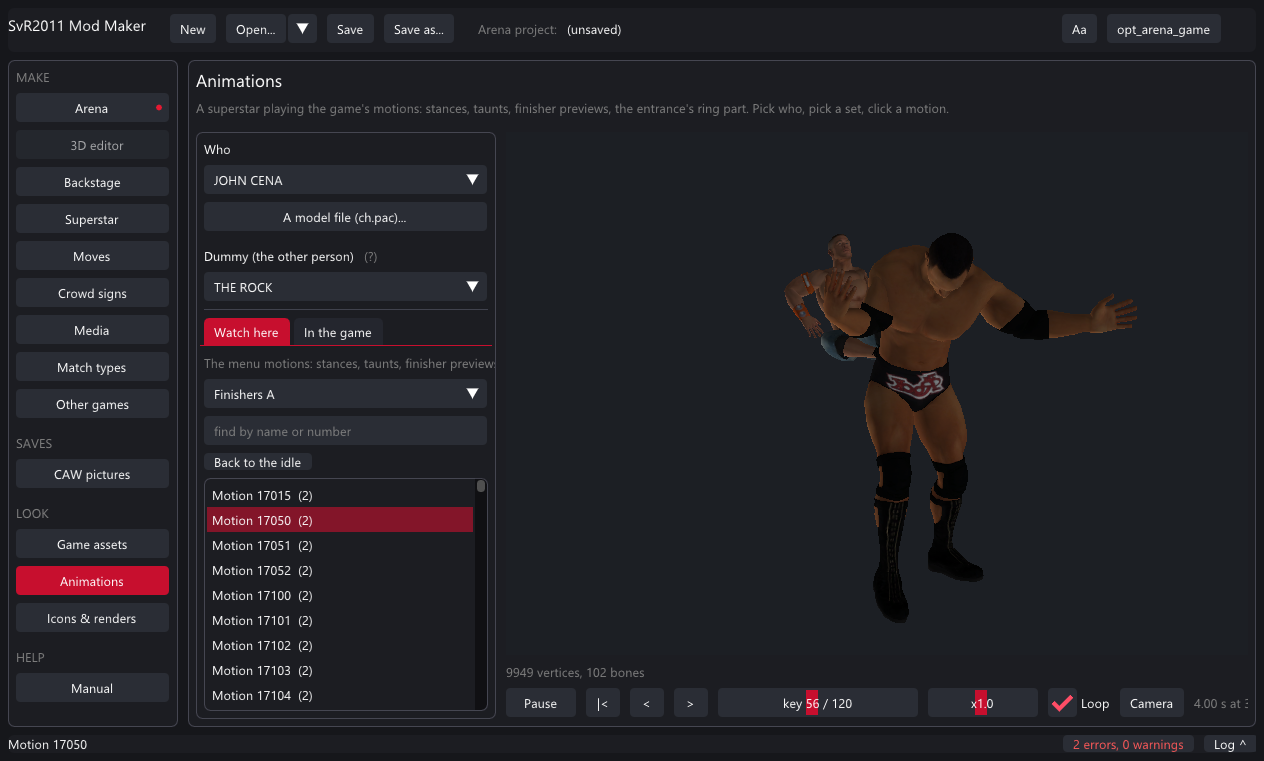This screenshot has width=1264, height=761.
Task: Open the Backstage section
Action: 92,182
